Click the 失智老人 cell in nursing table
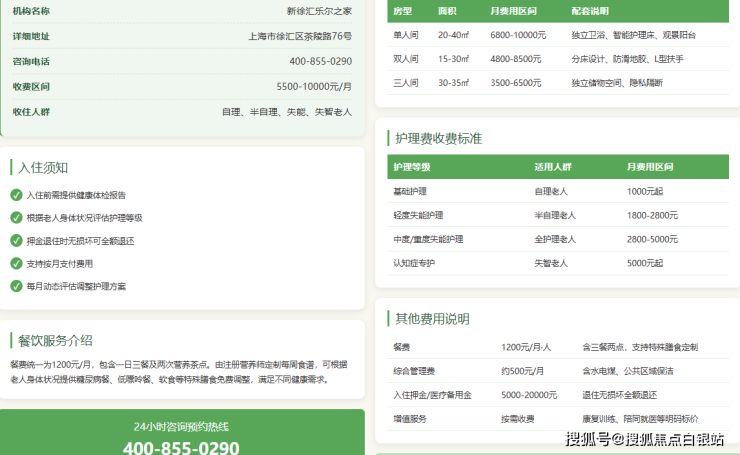 coord(551,263)
